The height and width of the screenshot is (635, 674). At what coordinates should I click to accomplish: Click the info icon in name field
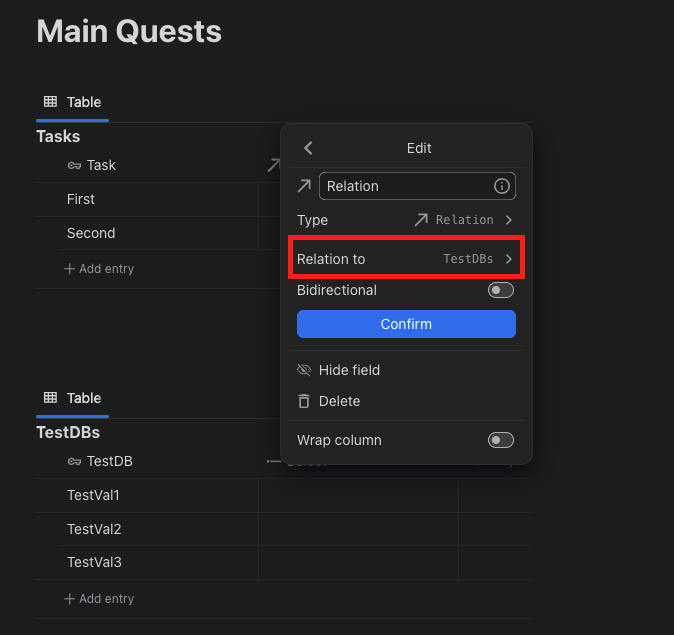click(502, 186)
